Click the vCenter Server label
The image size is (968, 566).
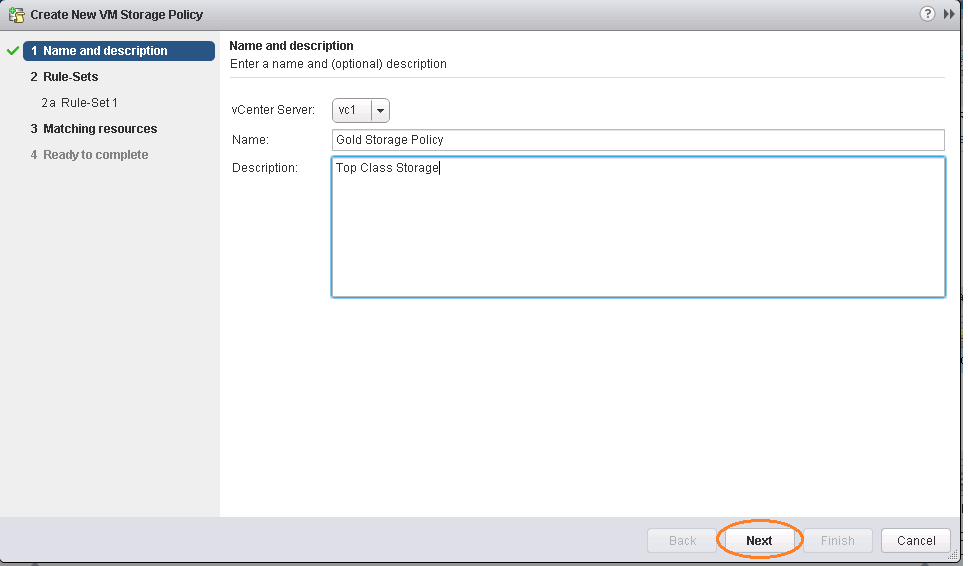point(273,111)
